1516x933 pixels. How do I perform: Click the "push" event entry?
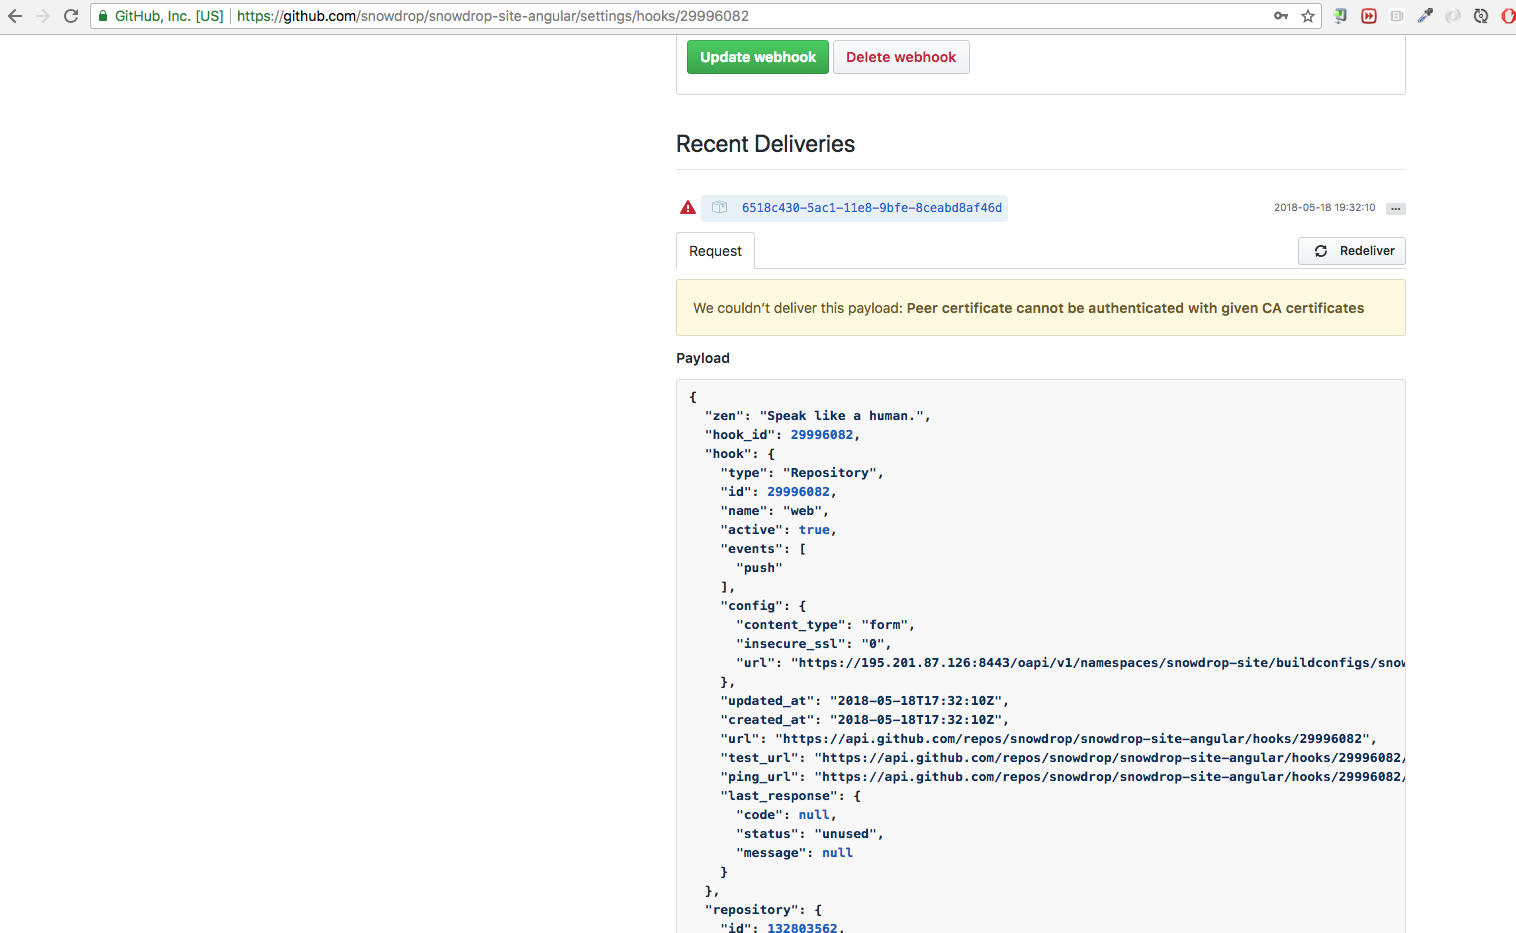759,568
